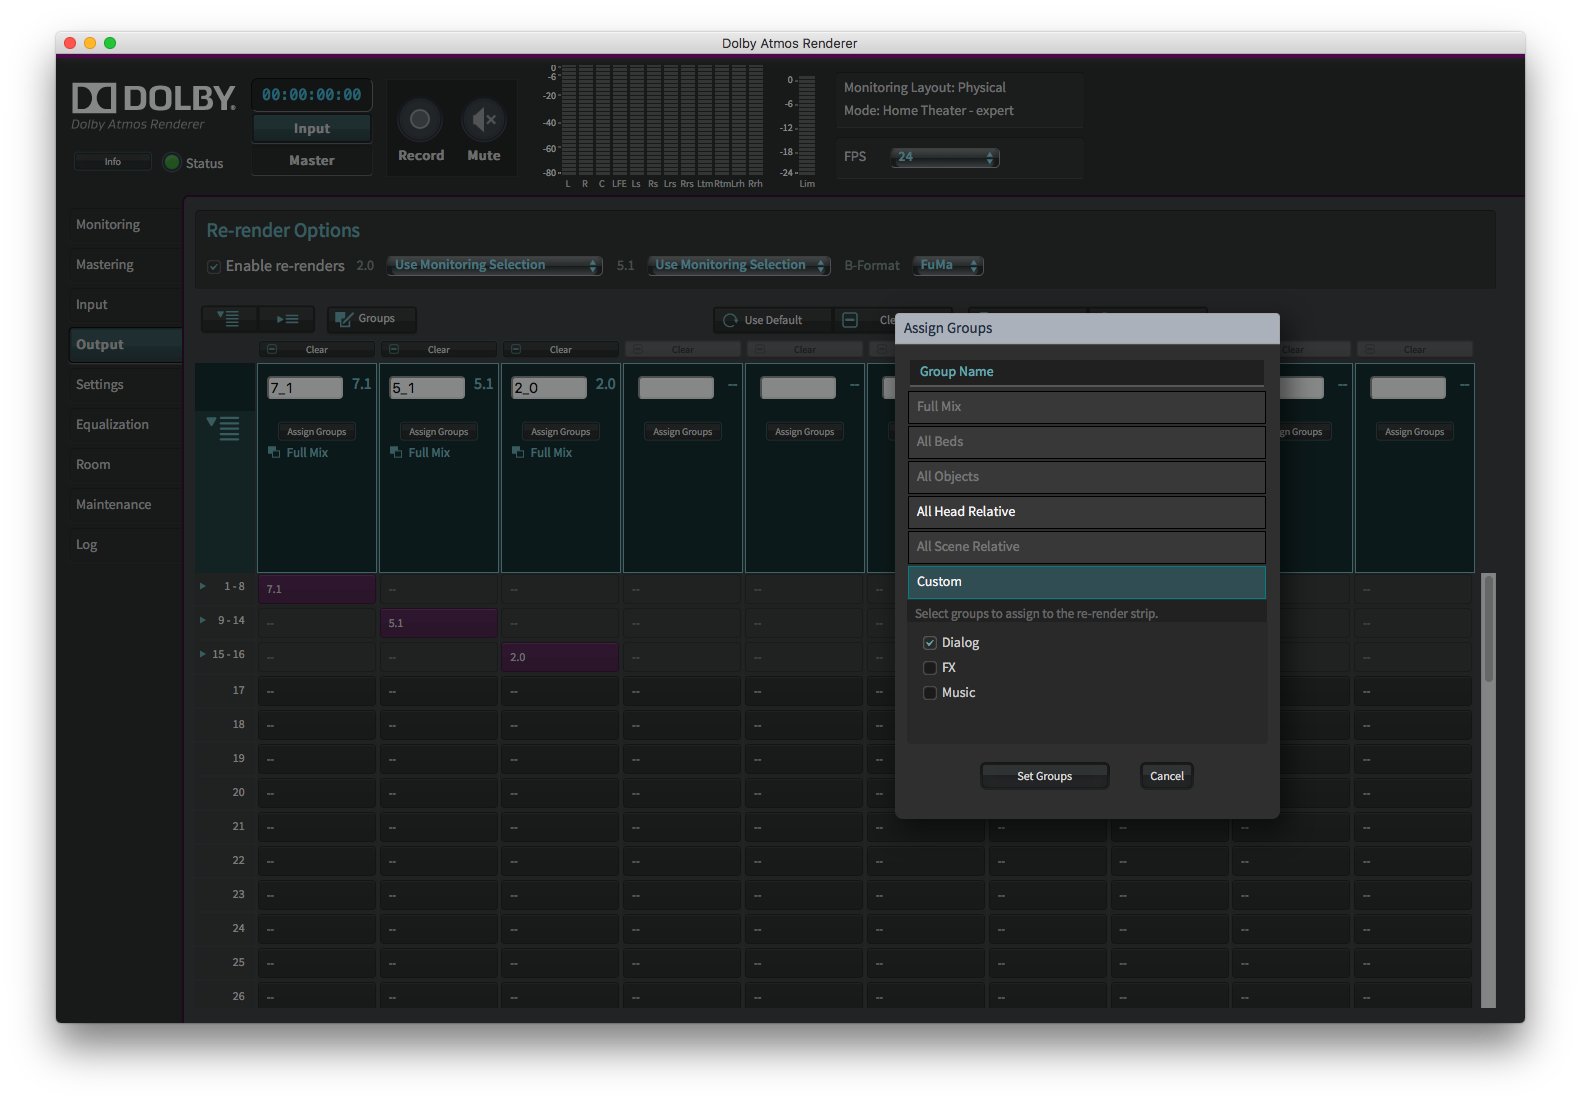Check the Music group checkbox
Image resolution: width=1581 pixels, height=1103 pixels.
(x=930, y=693)
